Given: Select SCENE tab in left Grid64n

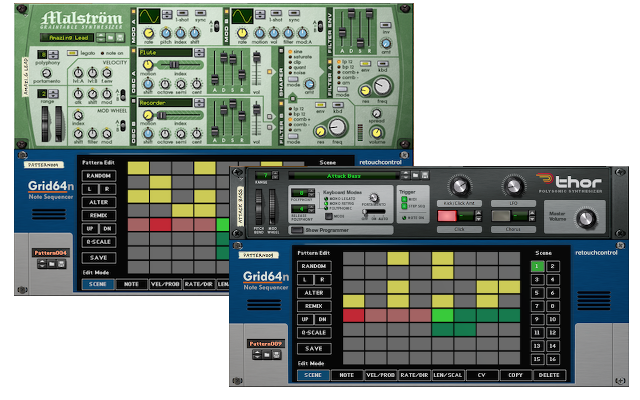Looking at the screenshot, I should pyautogui.click(x=98, y=284).
